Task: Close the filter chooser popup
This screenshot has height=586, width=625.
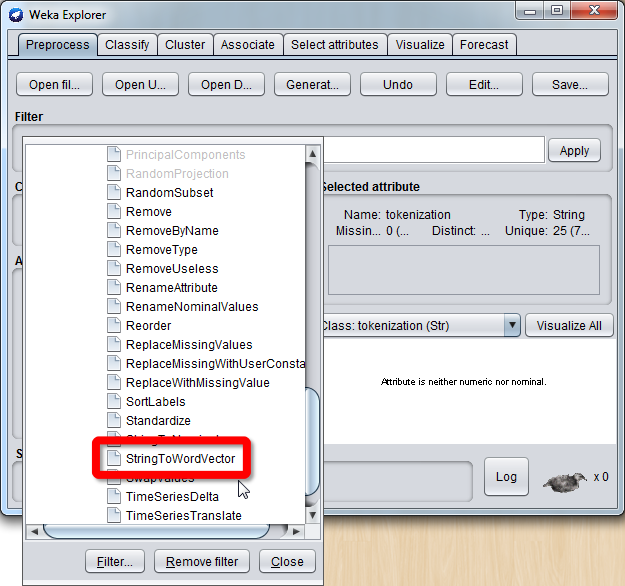Action: coord(287,561)
